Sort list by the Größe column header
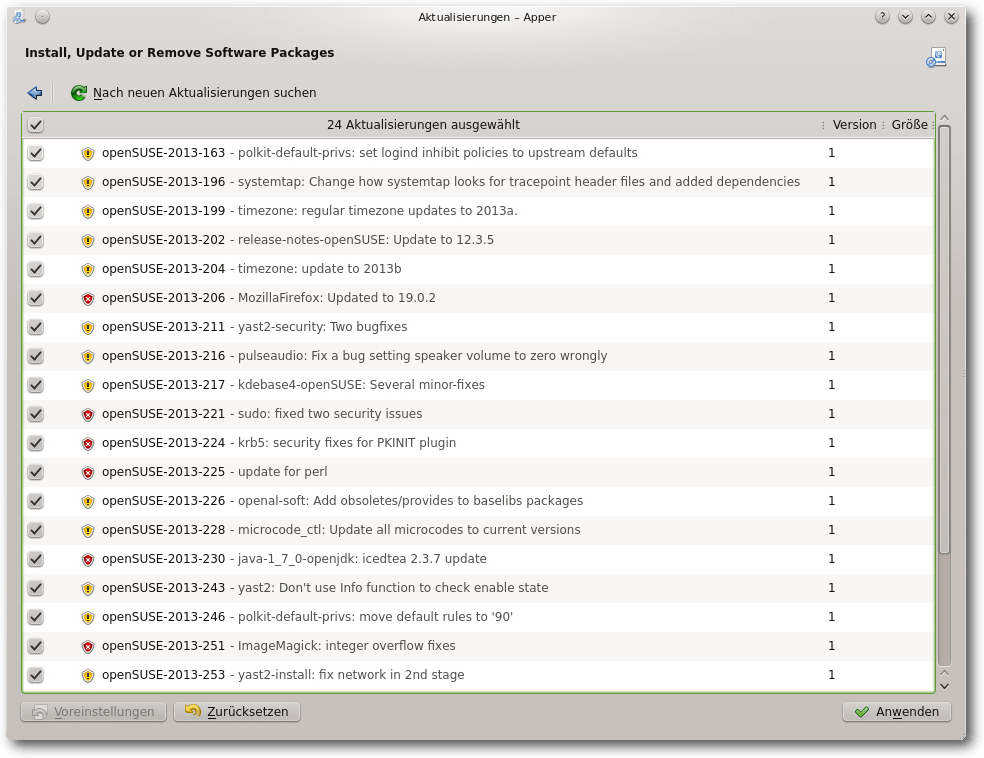 pos(909,125)
